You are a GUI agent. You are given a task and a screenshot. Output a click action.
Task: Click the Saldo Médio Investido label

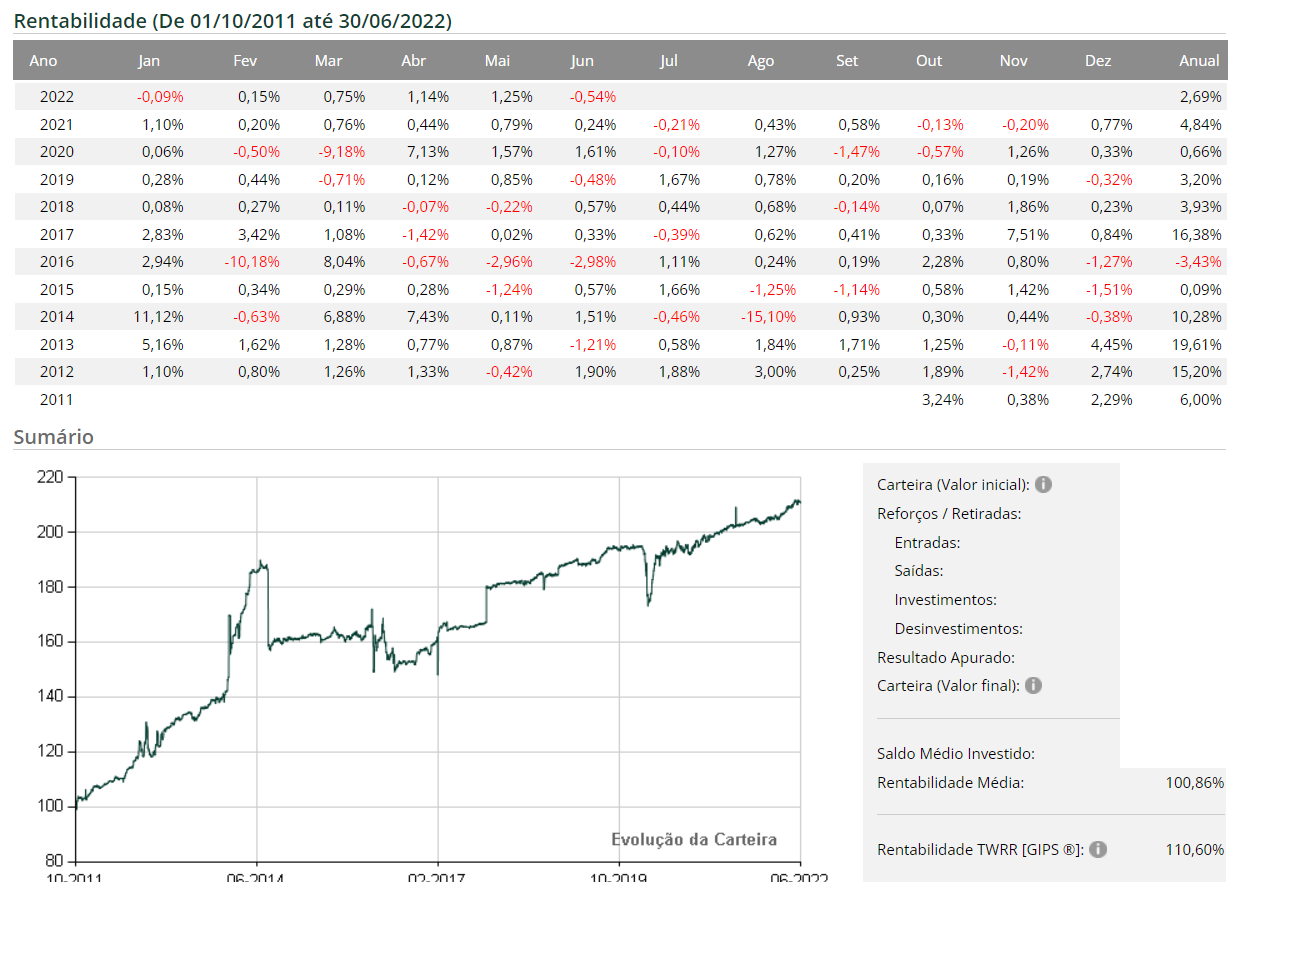pyautogui.click(x=955, y=753)
